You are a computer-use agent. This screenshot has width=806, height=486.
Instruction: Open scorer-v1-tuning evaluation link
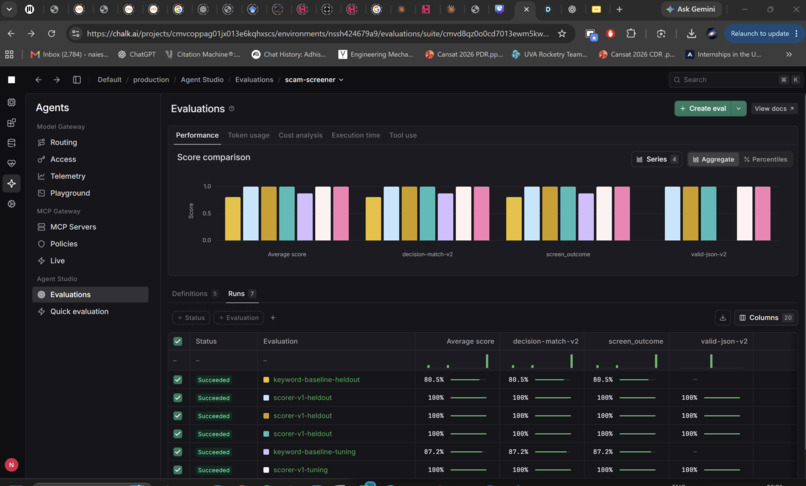(x=300, y=470)
